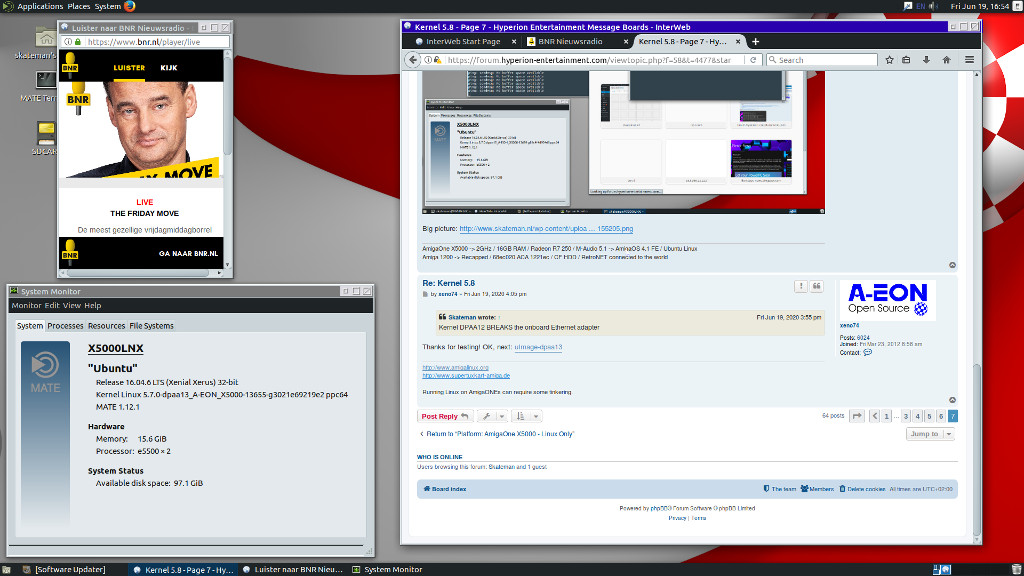Expand the post sort options dropdown

coord(526,416)
